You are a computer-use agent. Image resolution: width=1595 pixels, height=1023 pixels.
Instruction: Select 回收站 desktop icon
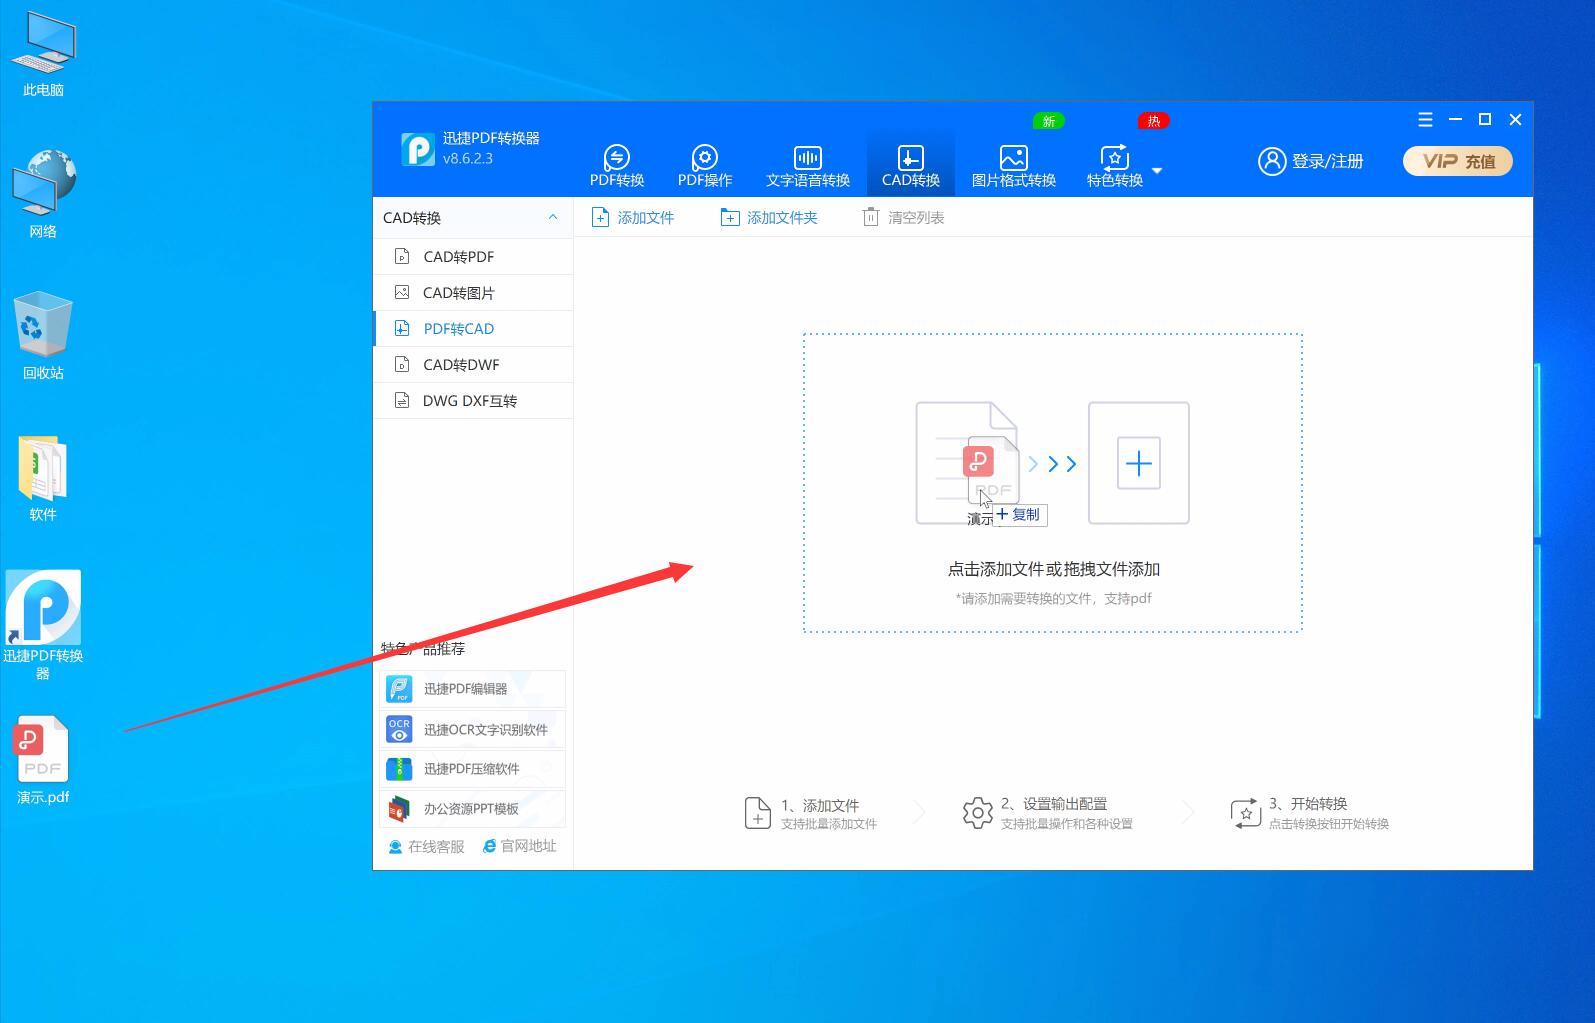tap(43, 336)
